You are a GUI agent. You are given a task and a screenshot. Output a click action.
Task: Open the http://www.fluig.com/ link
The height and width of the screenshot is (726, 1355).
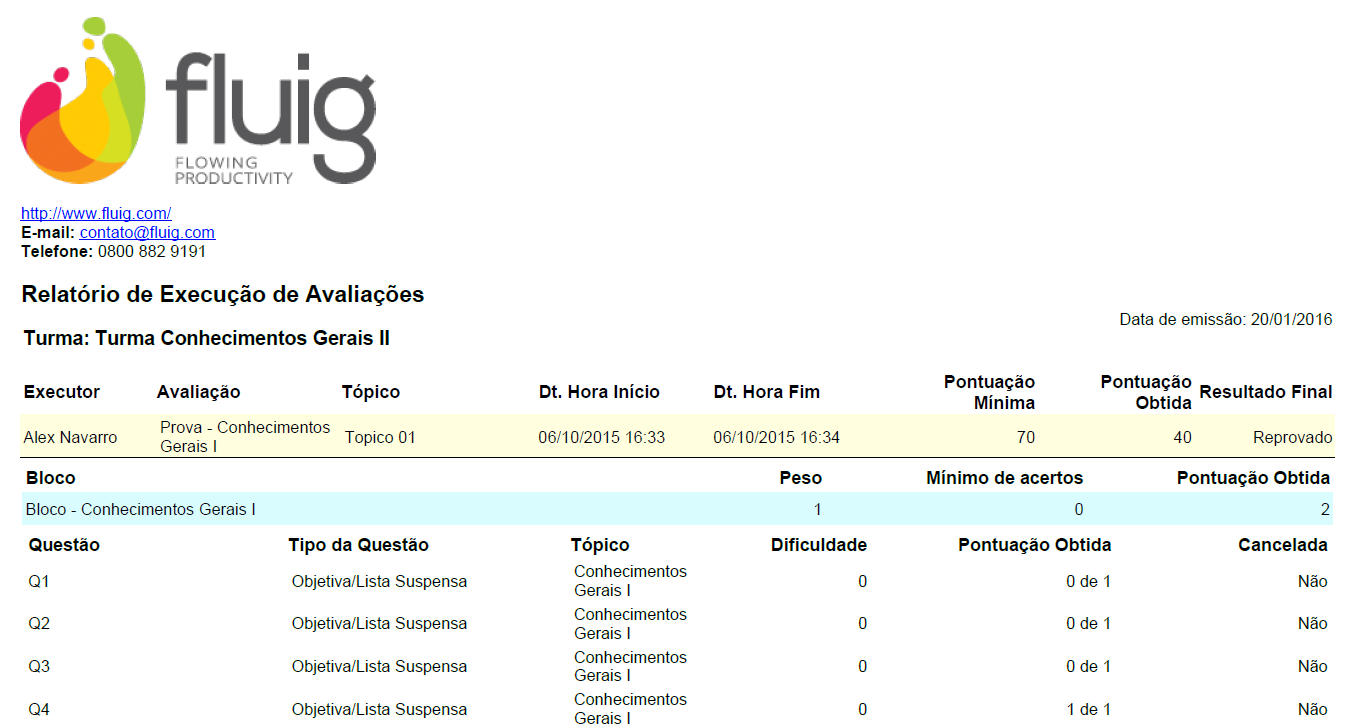click(x=96, y=213)
